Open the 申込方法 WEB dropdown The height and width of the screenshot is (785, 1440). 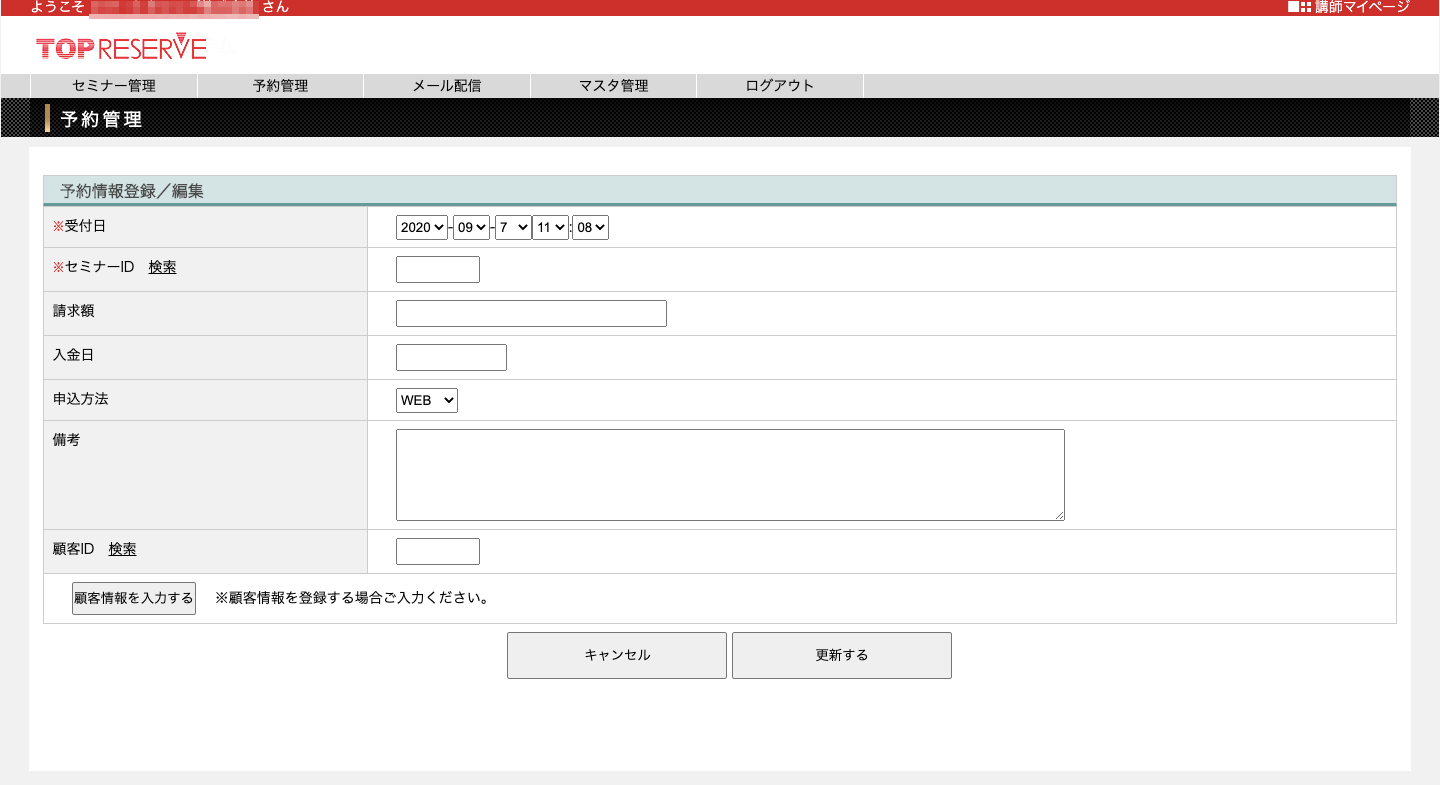[x=427, y=401]
